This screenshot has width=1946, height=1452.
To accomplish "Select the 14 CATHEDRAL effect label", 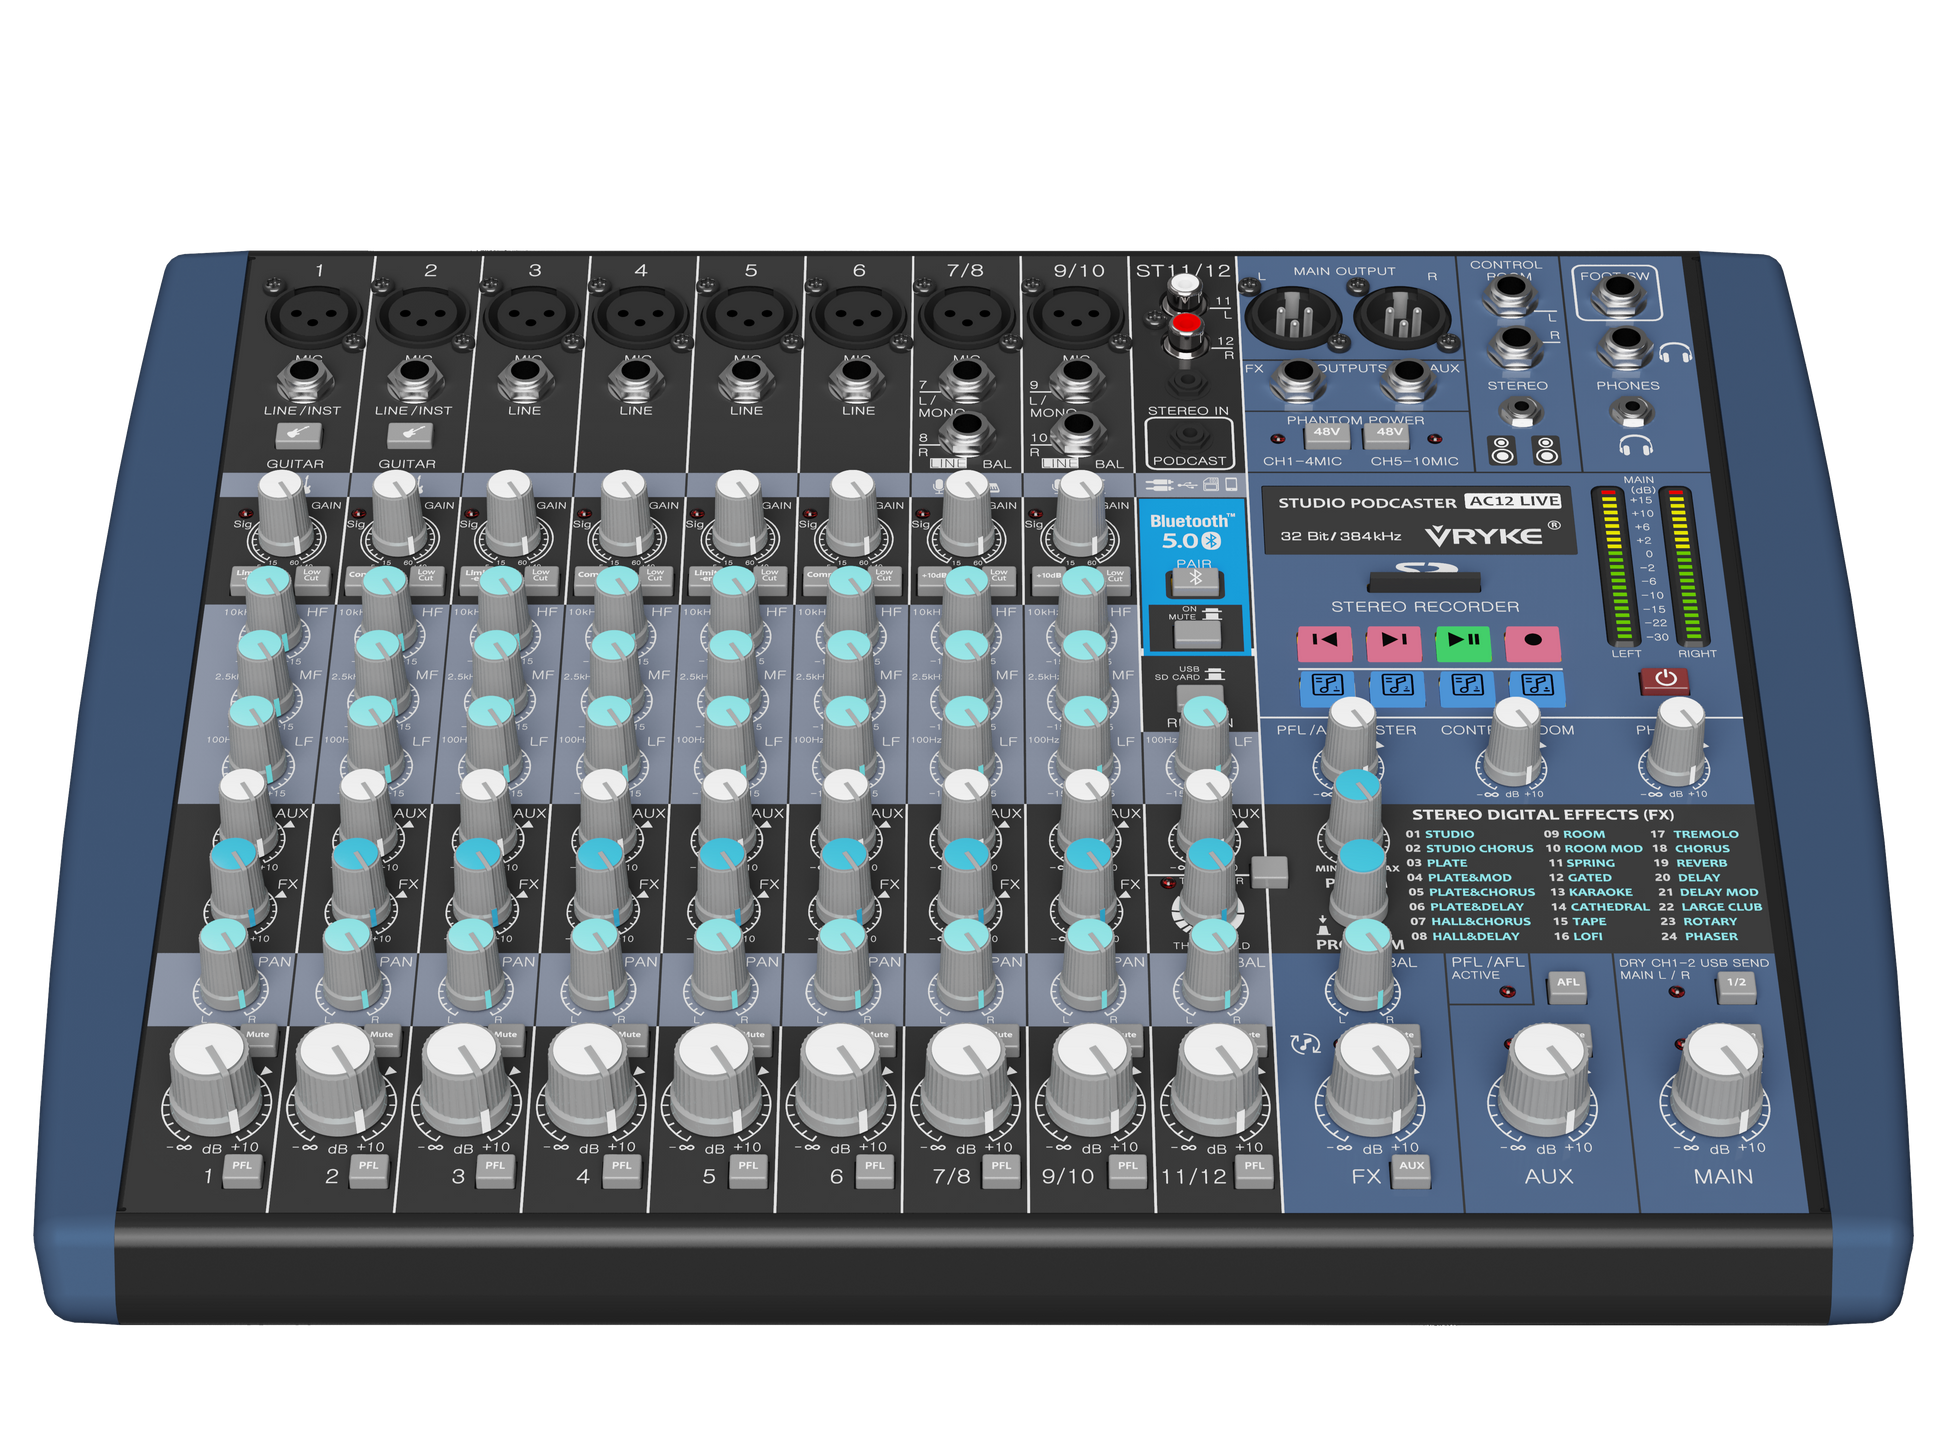I will tap(1600, 907).
